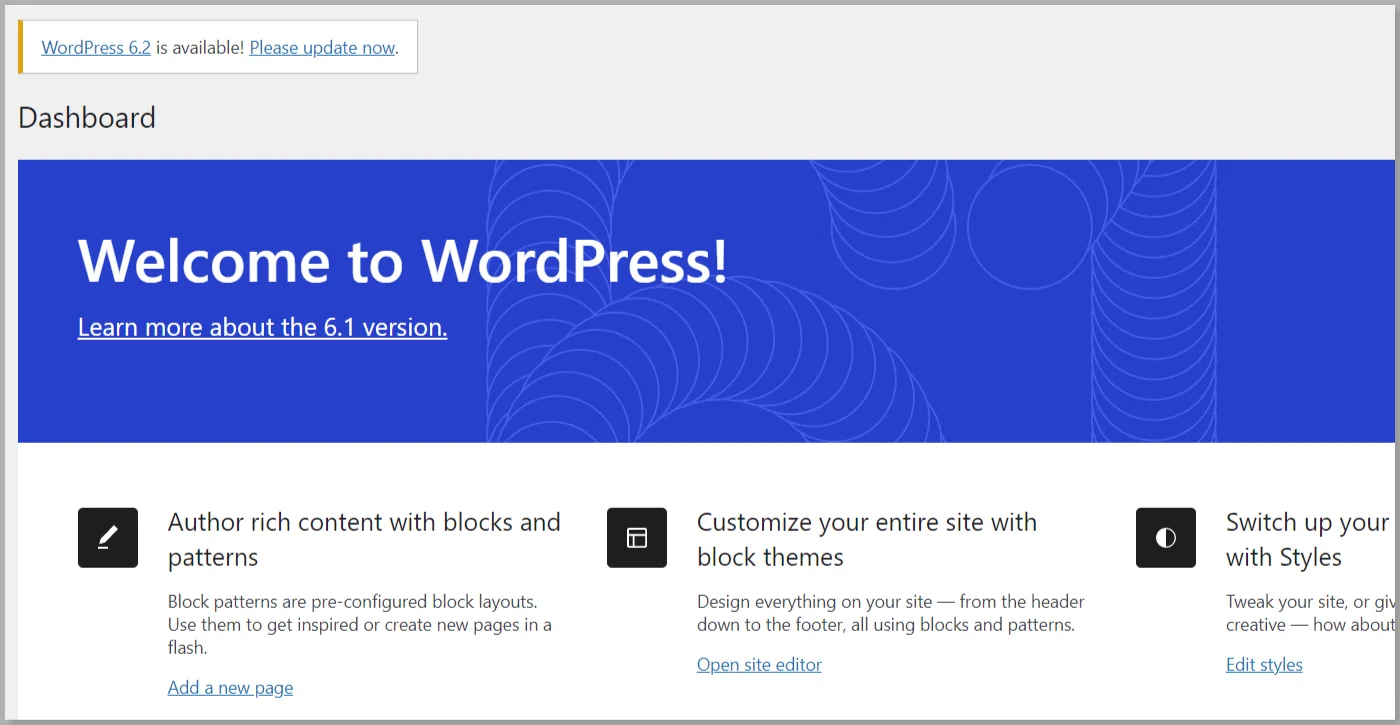Open Learn more about the 6.1 version
Image resolution: width=1400 pixels, height=725 pixels.
click(262, 327)
